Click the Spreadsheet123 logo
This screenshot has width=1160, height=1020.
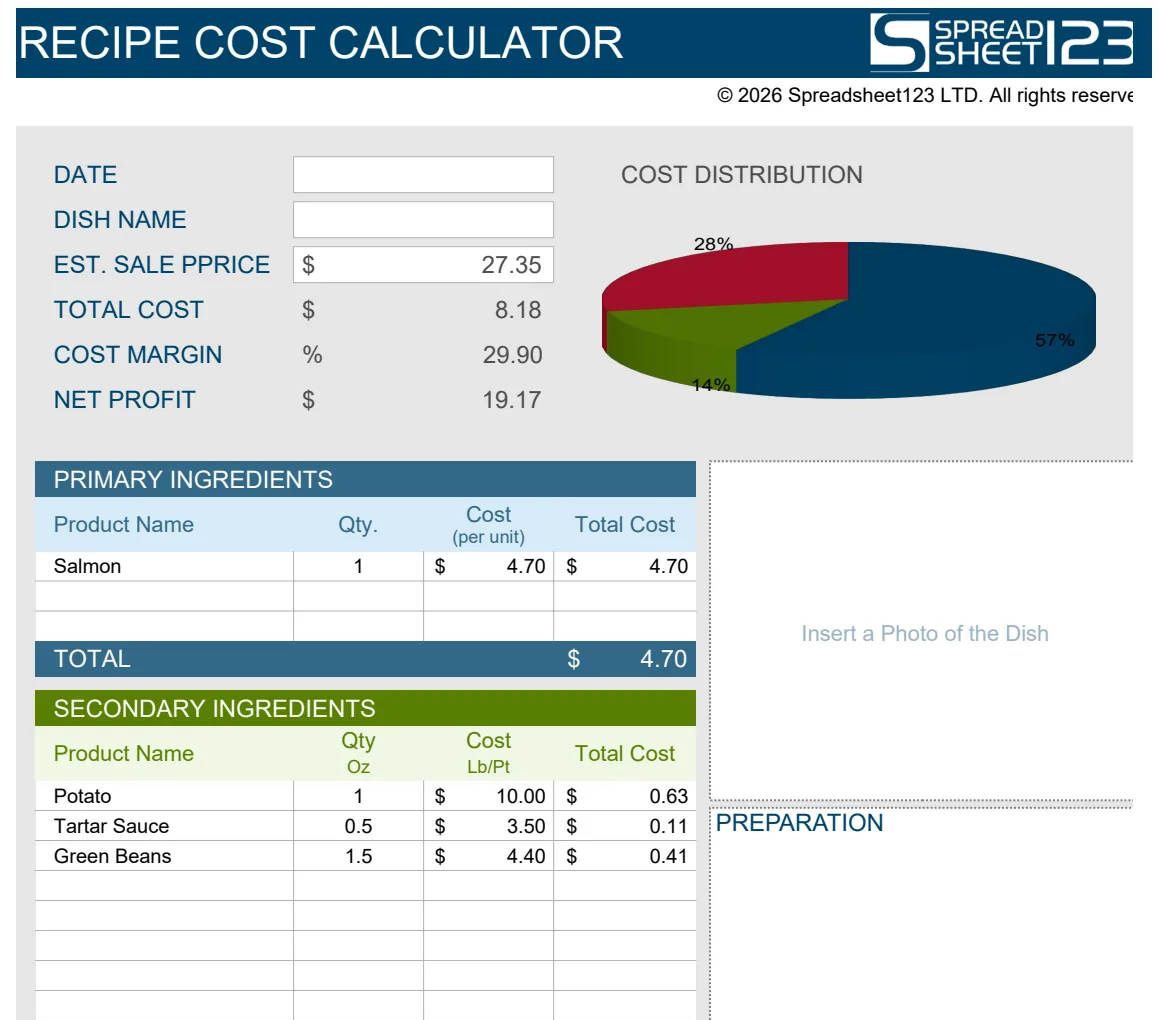[x=1001, y=42]
